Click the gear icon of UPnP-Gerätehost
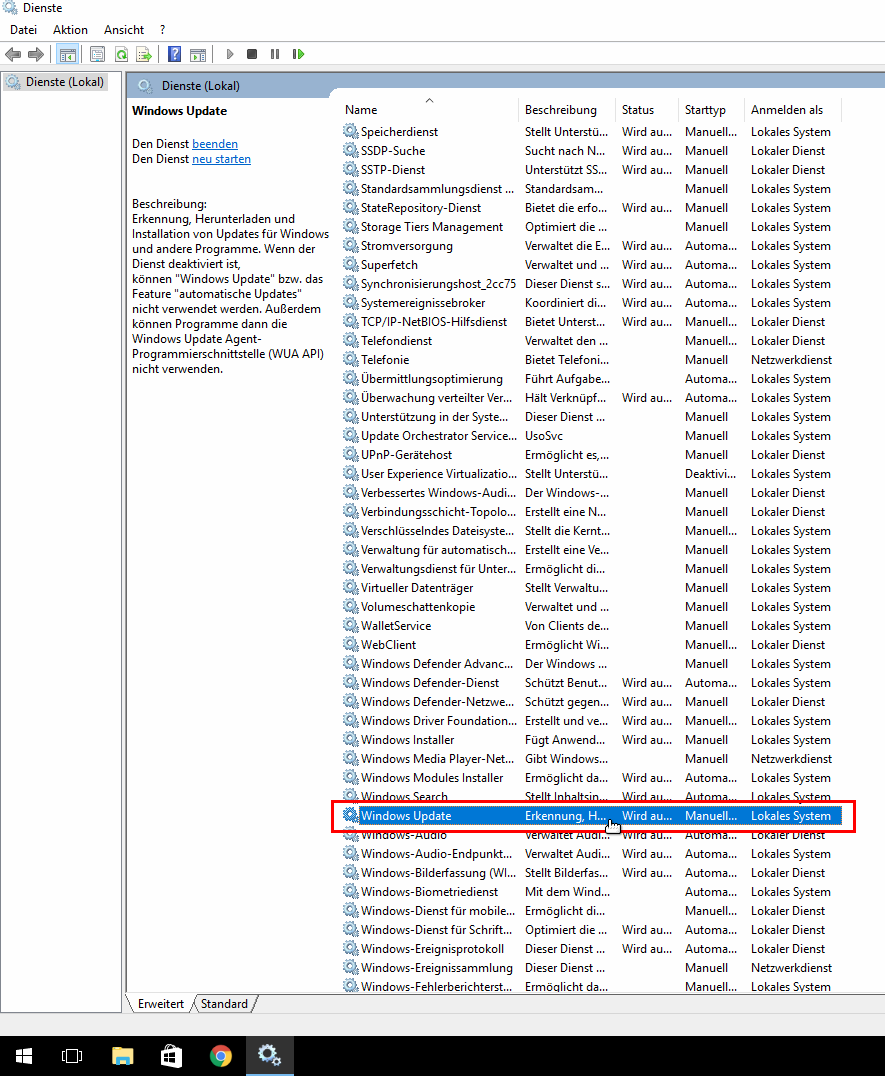Image resolution: width=885 pixels, height=1076 pixels. click(x=351, y=454)
